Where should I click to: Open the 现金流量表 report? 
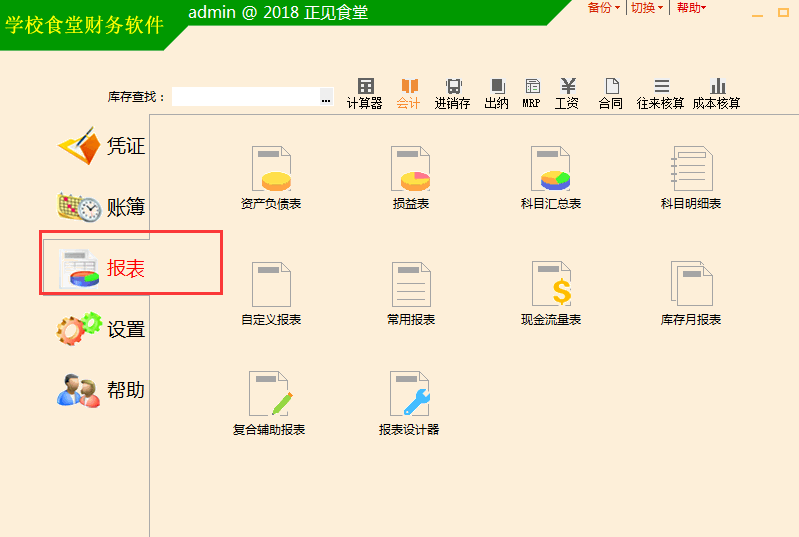551,293
